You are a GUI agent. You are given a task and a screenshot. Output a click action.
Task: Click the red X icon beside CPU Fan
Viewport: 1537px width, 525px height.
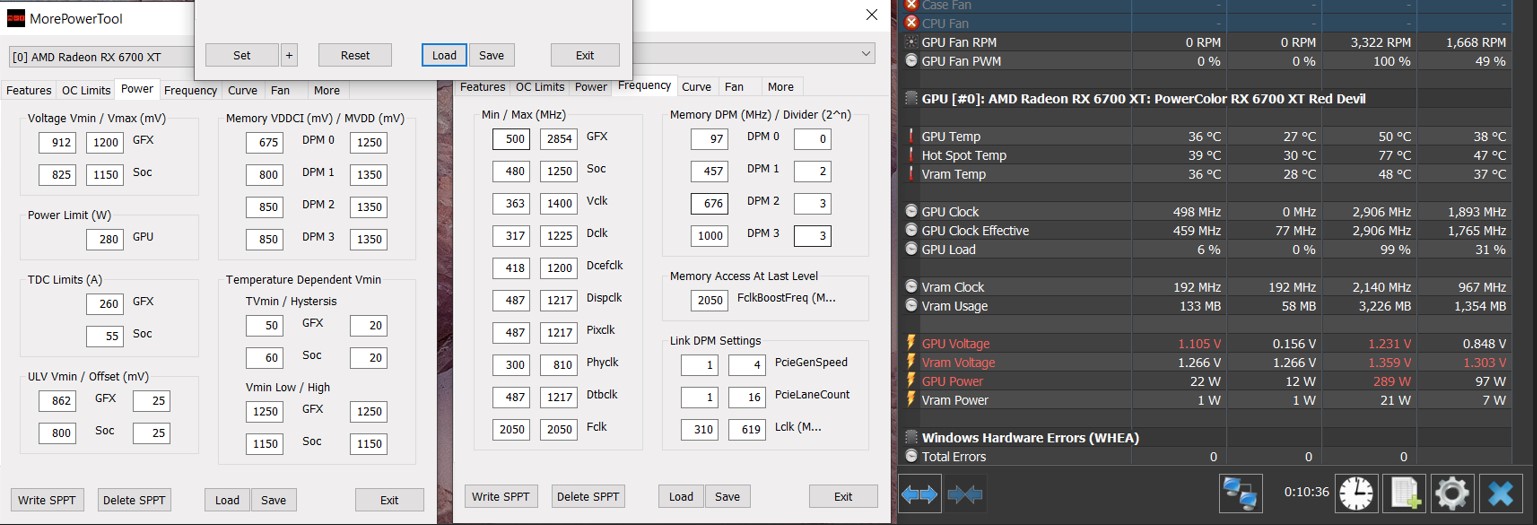(x=911, y=23)
